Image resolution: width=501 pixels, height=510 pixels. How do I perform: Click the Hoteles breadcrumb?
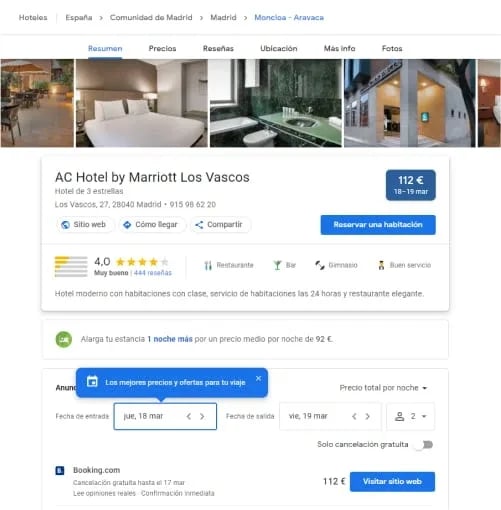click(33, 17)
